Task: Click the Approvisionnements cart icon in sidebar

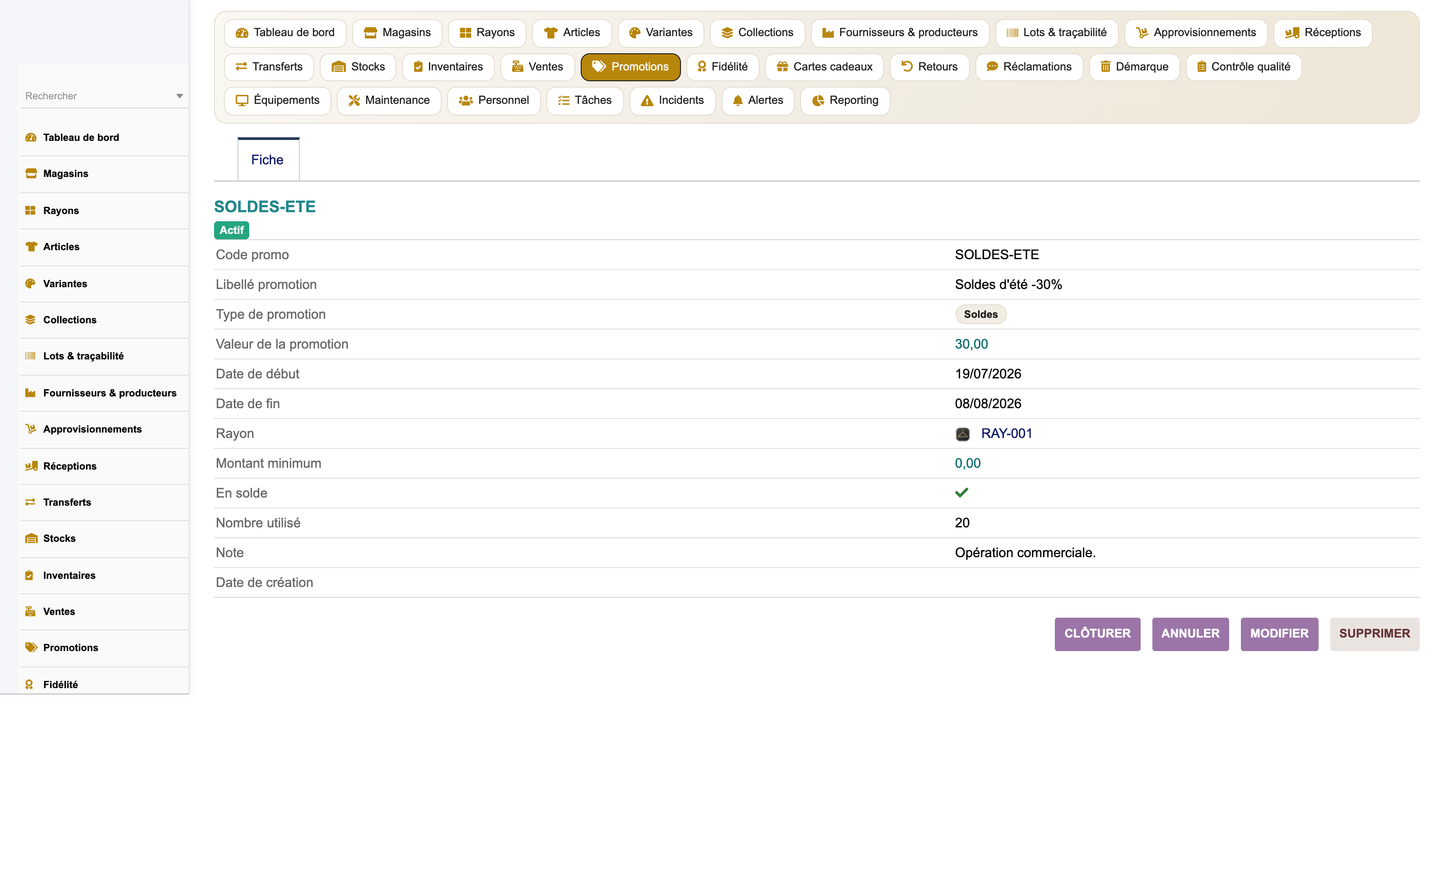Action: [31, 429]
